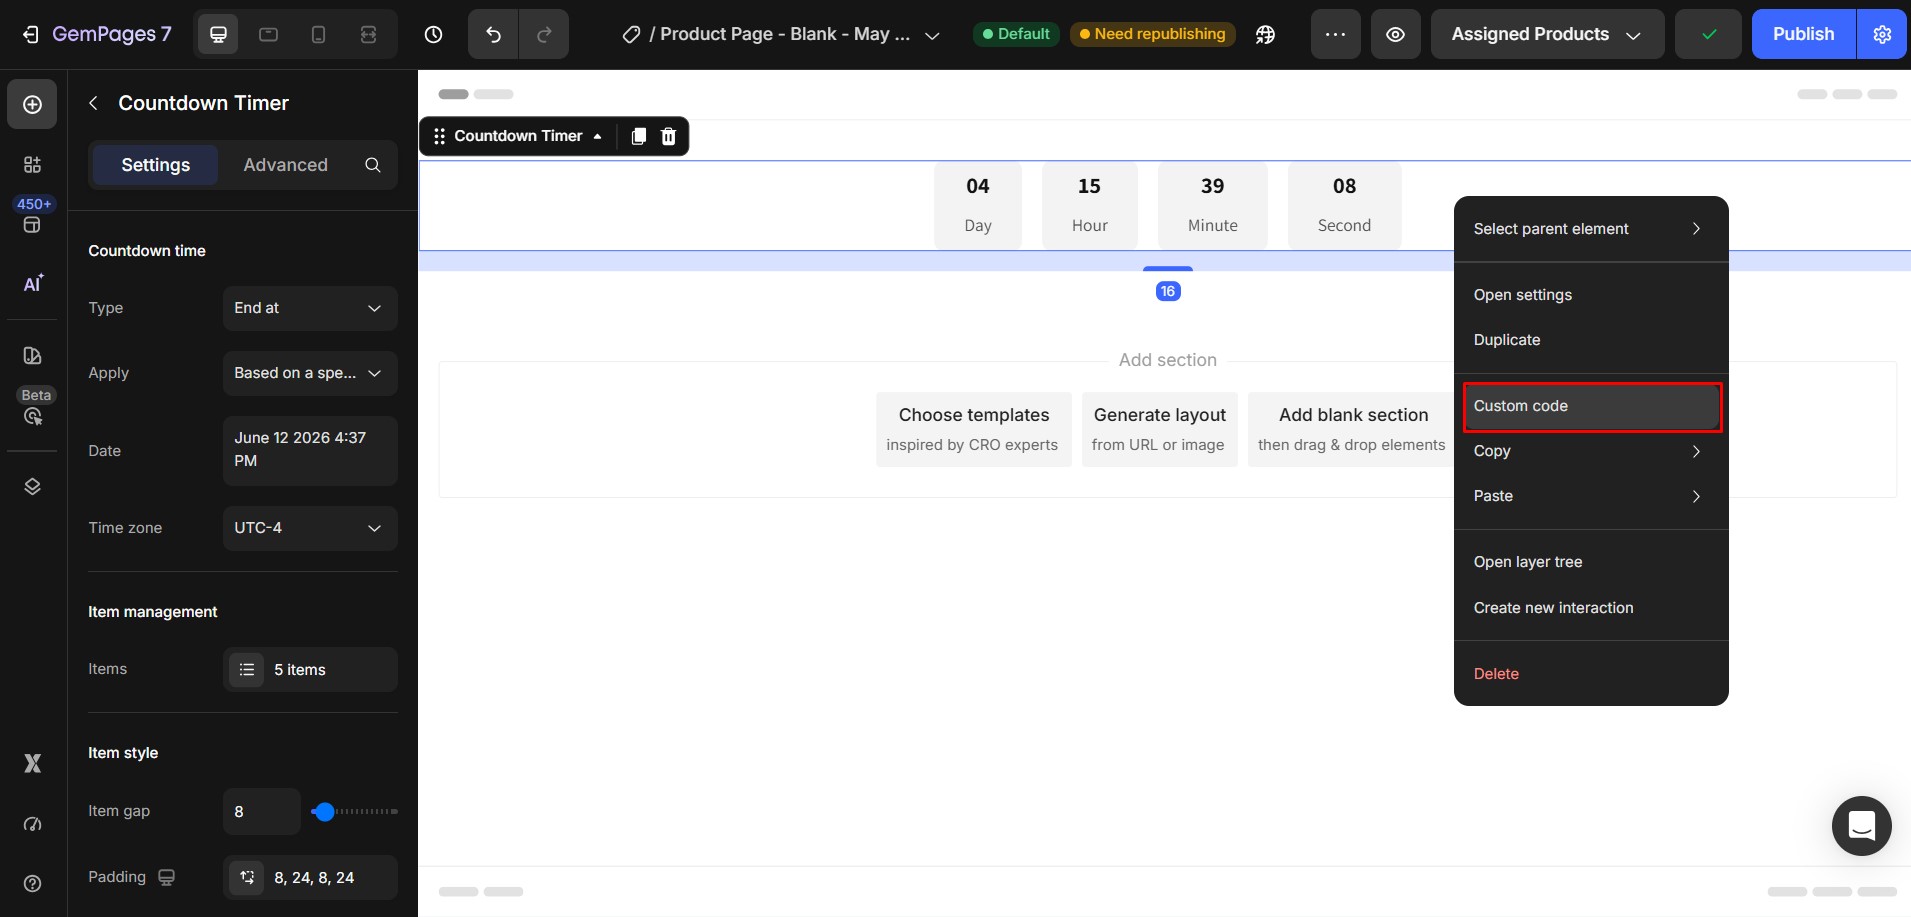1911x917 pixels.
Task: Adjust the Item gap slider
Action: click(323, 812)
